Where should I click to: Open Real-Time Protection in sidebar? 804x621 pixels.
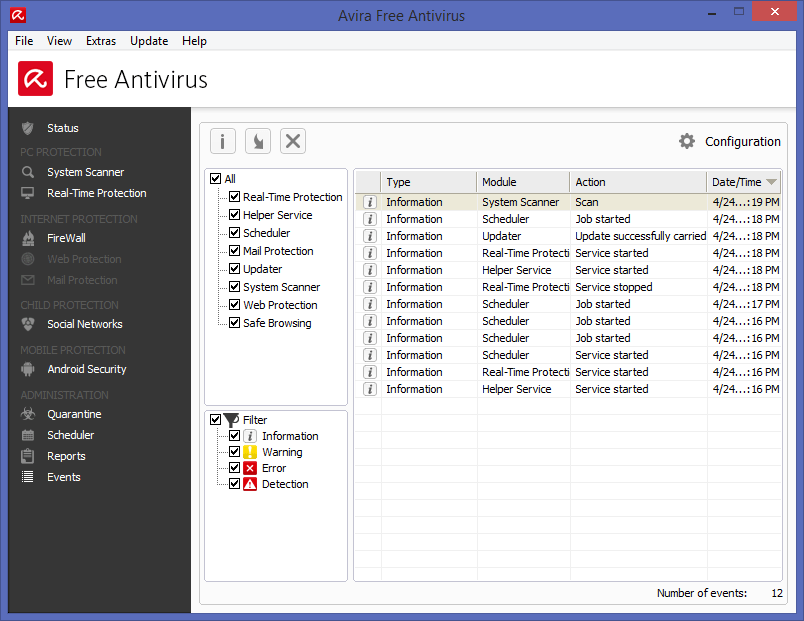(x=96, y=193)
